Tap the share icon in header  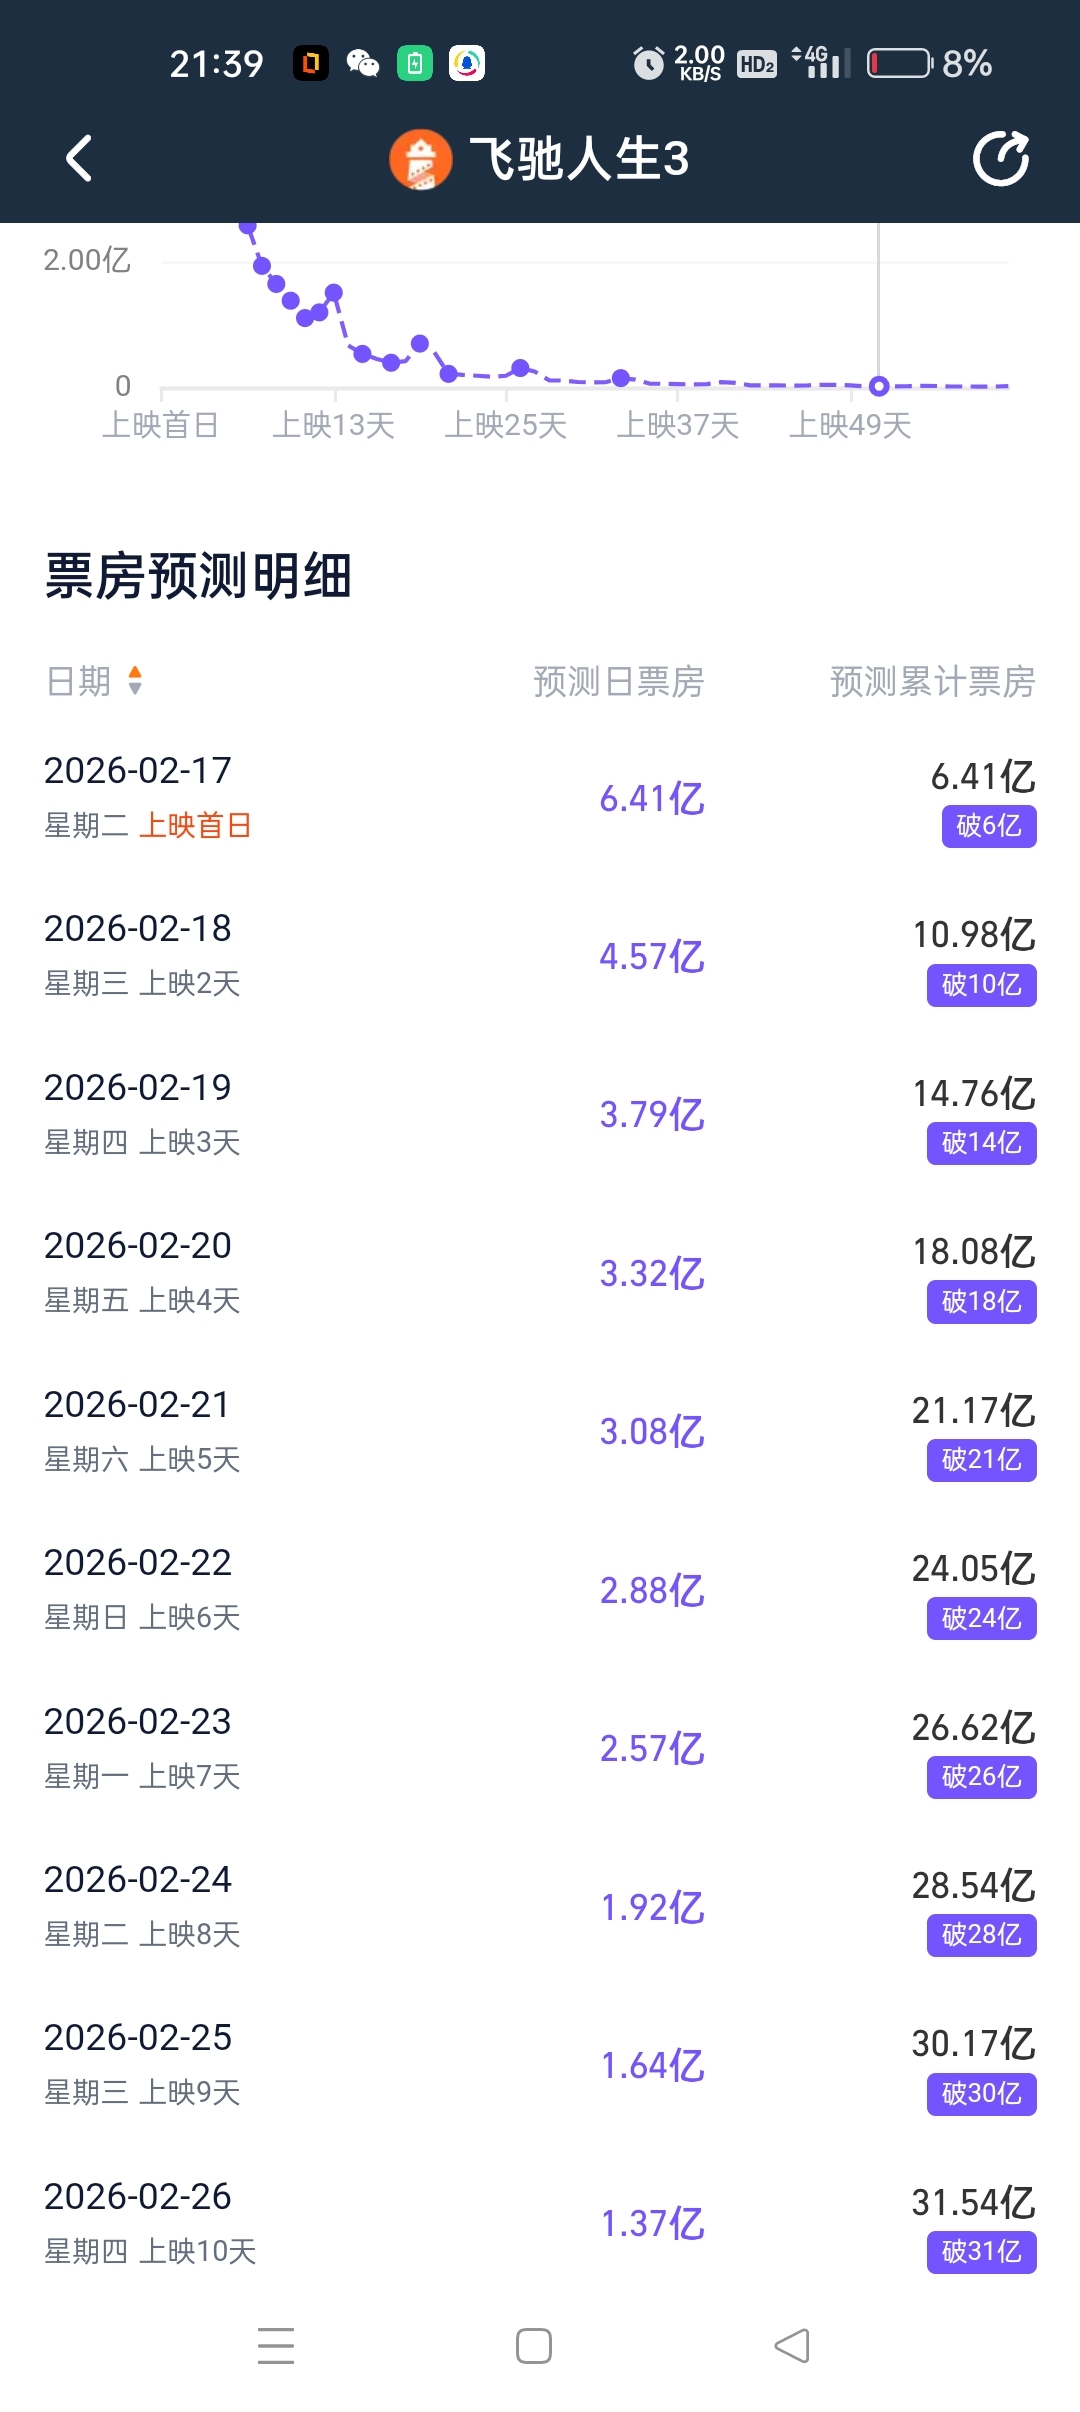point(1001,159)
